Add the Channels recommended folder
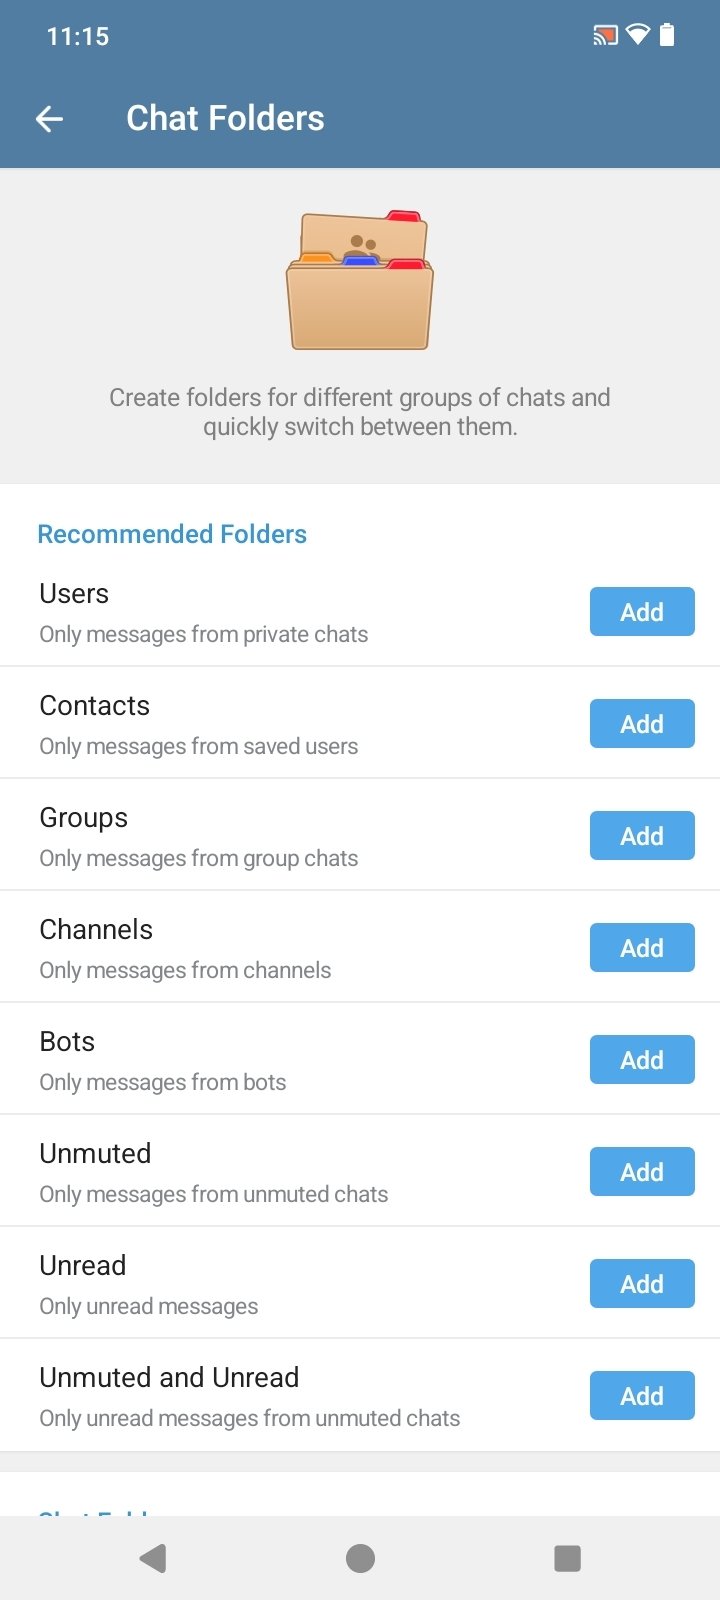The width and height of the screenshot is (720, 1600). (642, 948)
